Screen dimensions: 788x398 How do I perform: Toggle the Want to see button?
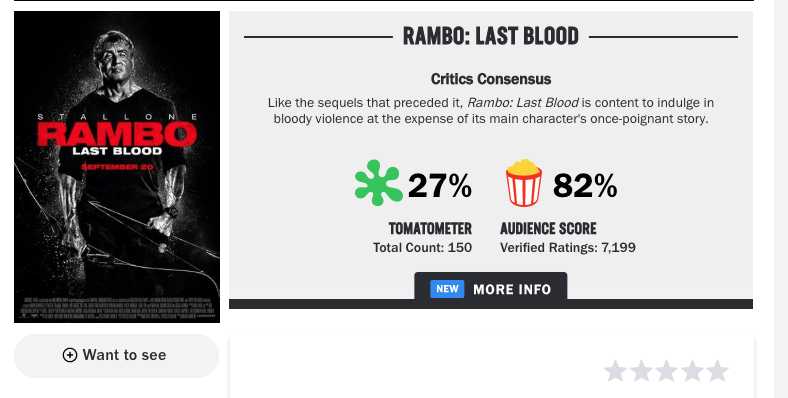(x=117, y=356)
